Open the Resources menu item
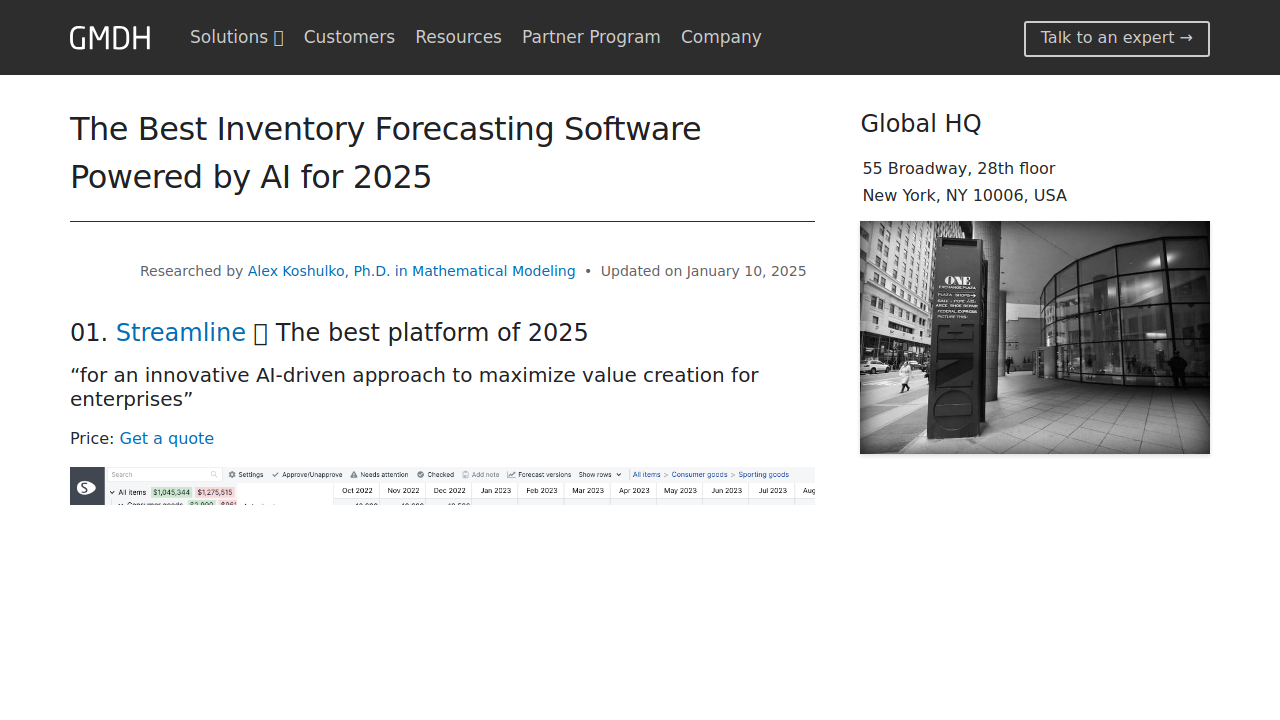The width and height of the screenshot is (1280, 720). (458, 37)
